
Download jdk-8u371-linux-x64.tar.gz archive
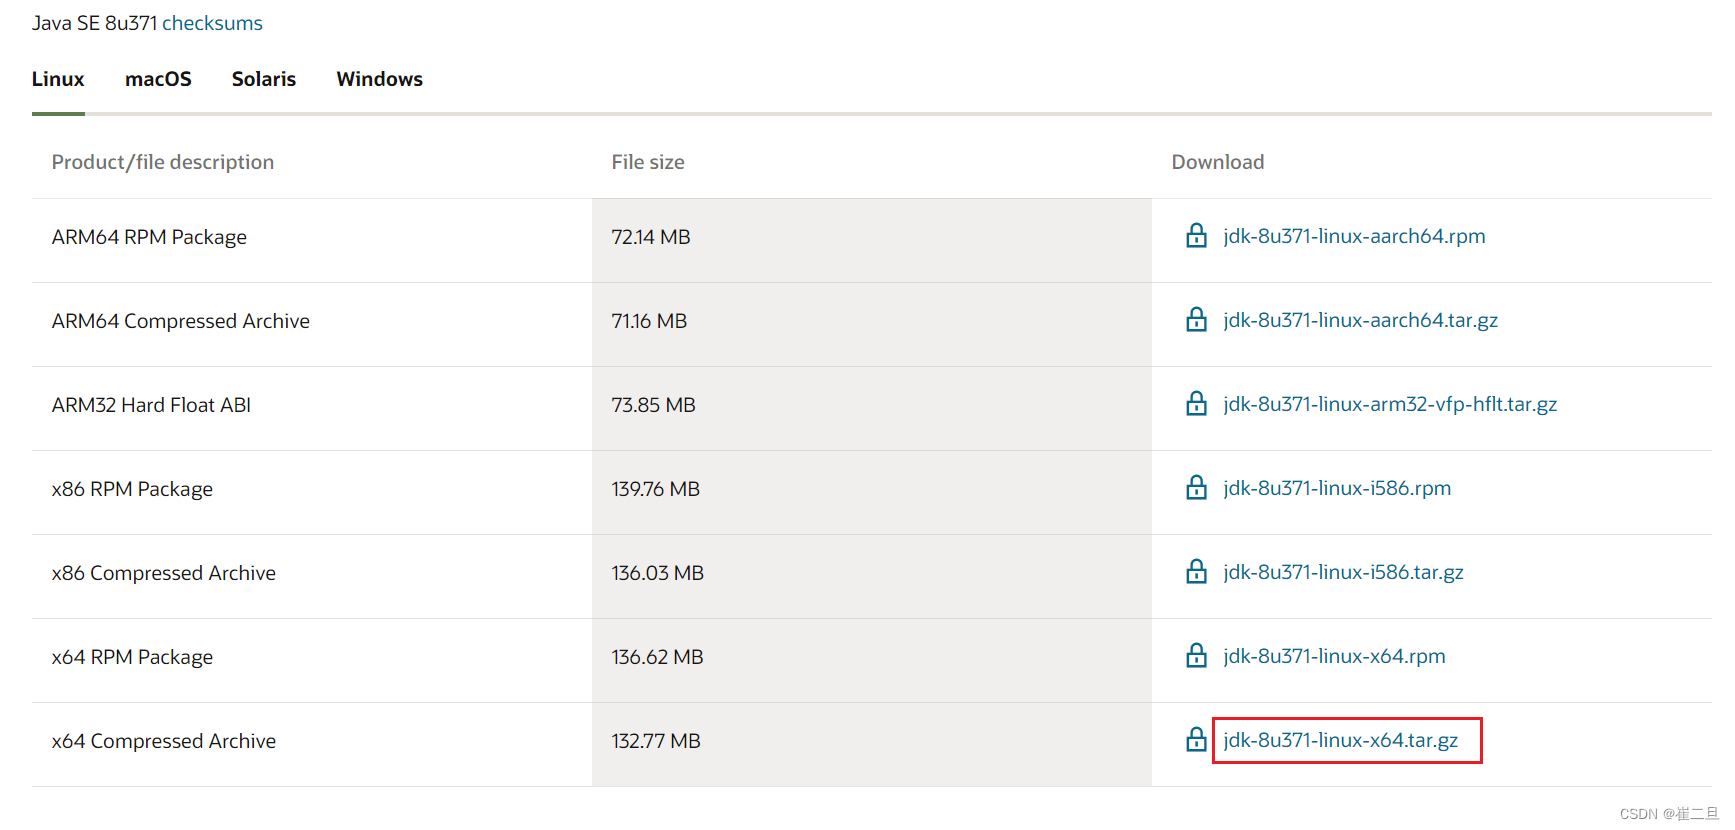tap(1340, 740)
